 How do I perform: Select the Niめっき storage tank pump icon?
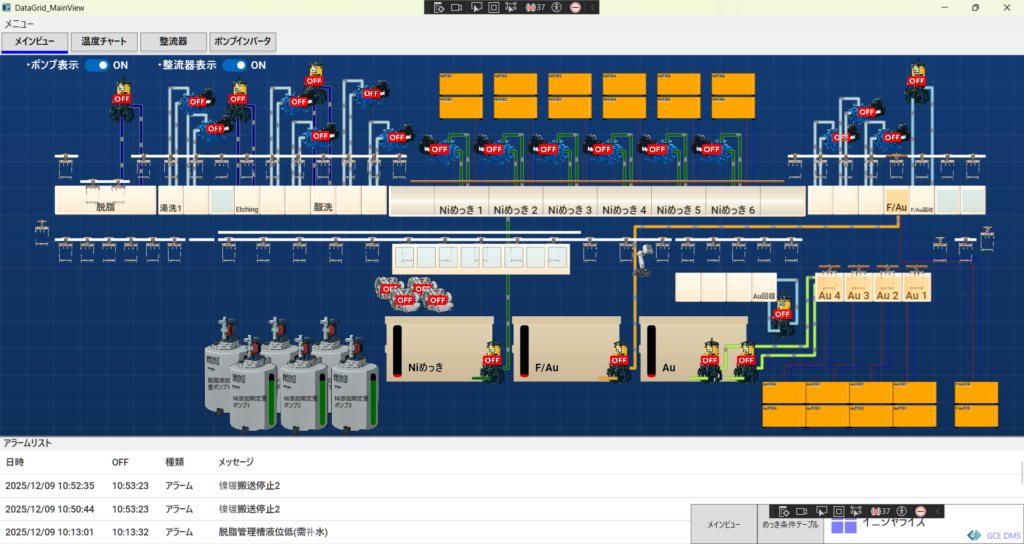pos(492,363)
